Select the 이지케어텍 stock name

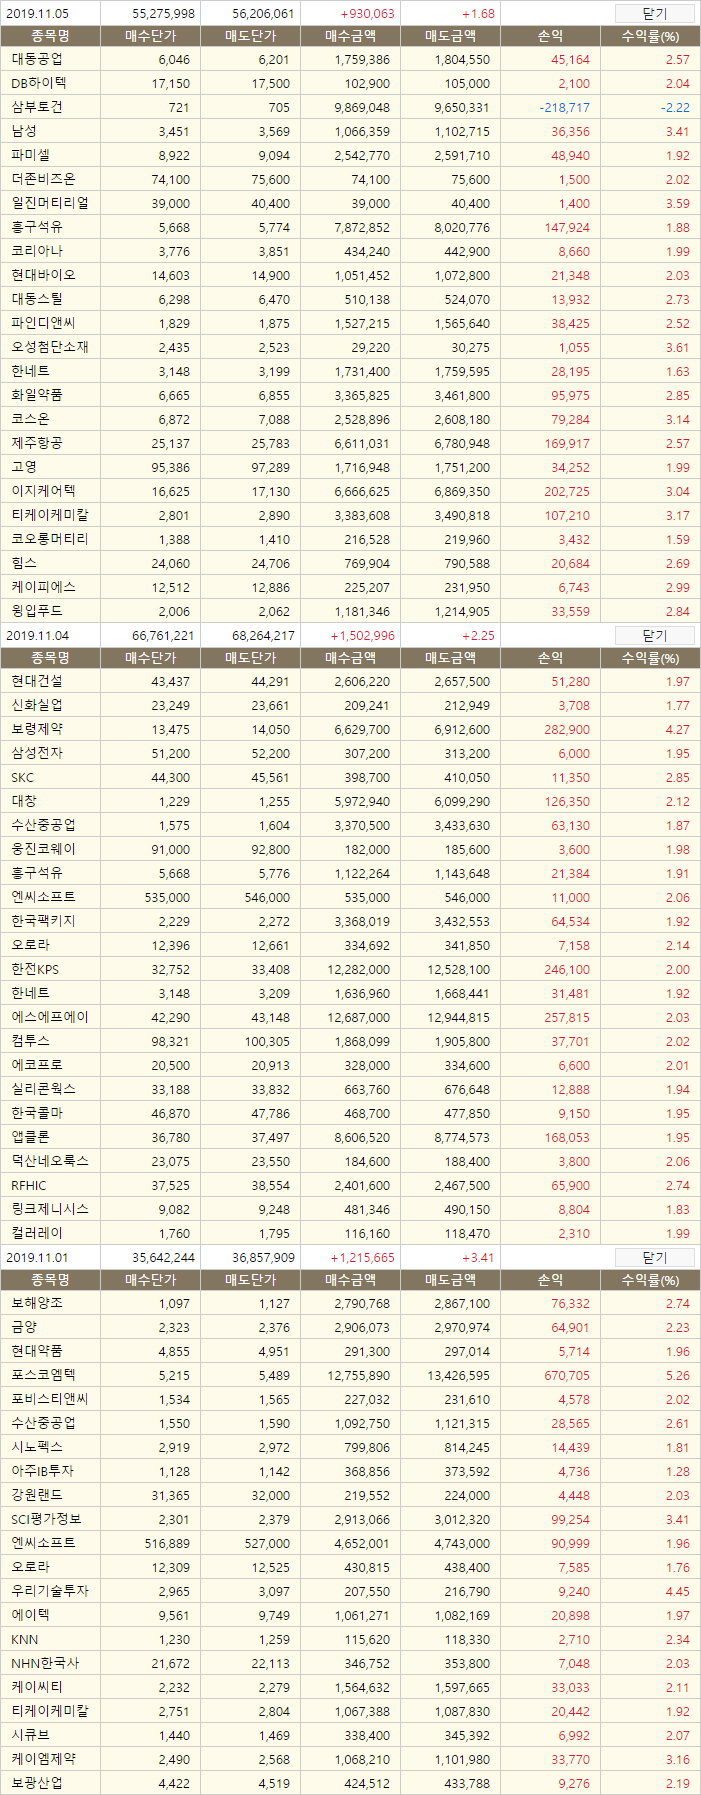43,492
